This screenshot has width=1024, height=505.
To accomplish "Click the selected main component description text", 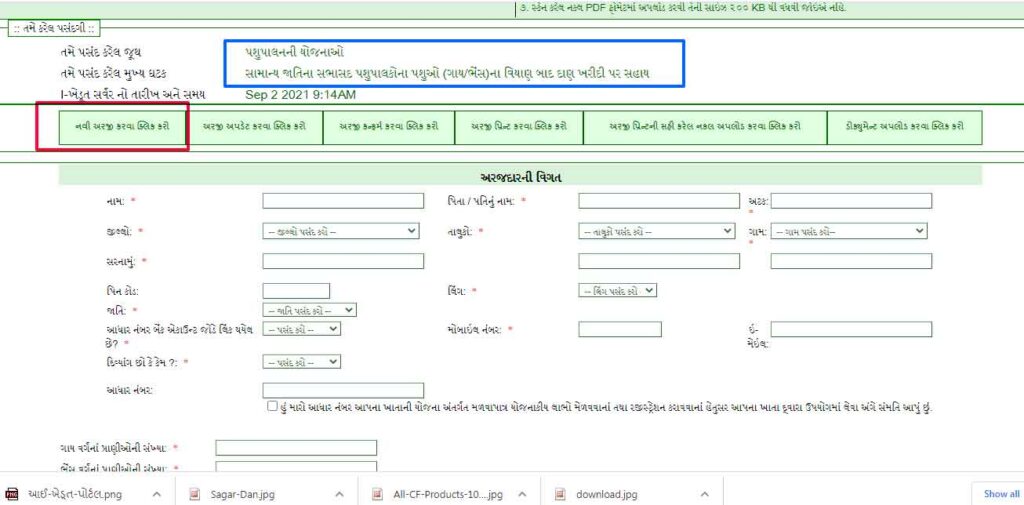I will 447,74.
